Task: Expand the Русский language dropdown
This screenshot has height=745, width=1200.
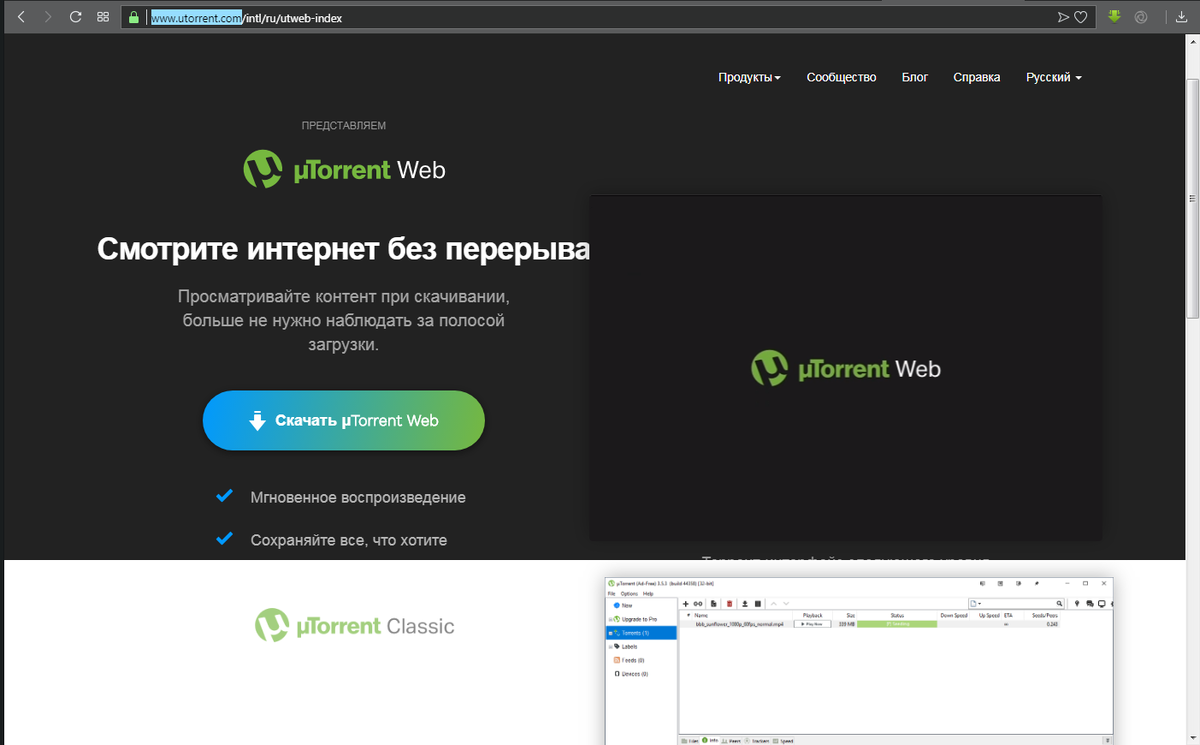Action: [1054, 77]
